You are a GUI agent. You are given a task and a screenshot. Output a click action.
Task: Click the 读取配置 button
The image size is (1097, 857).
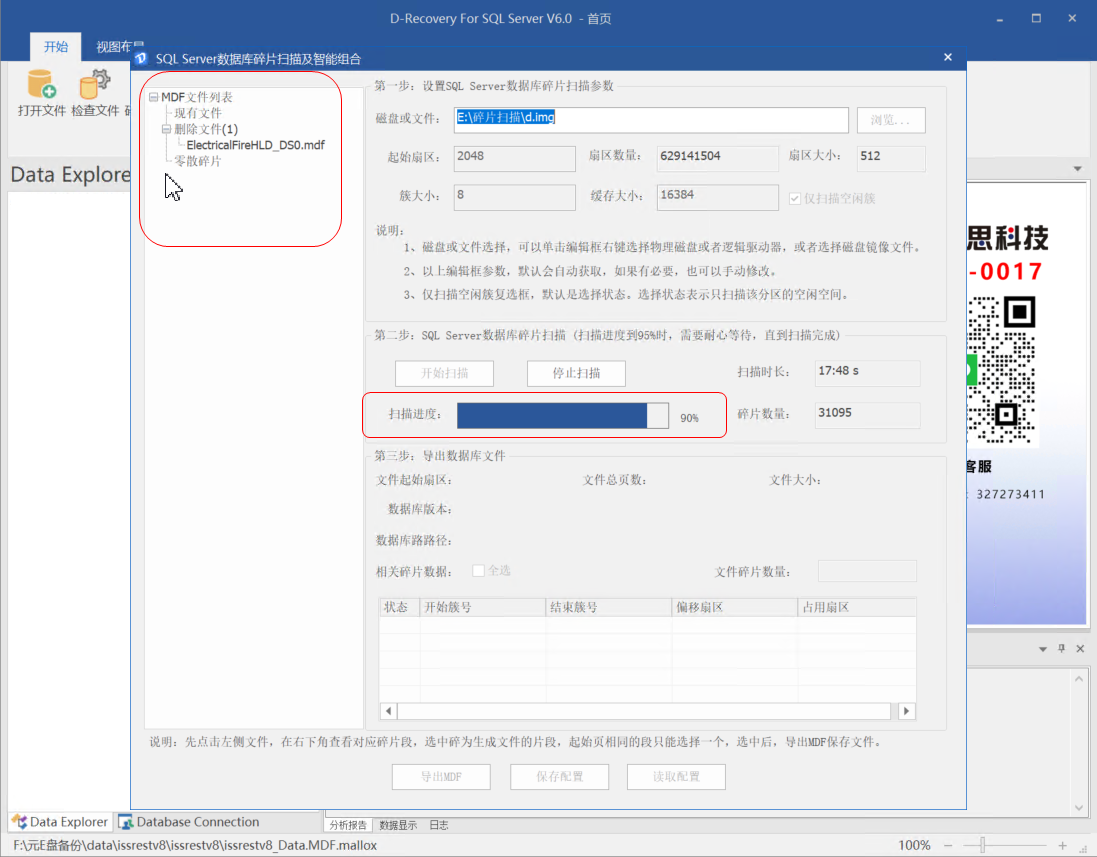point(676,777)
